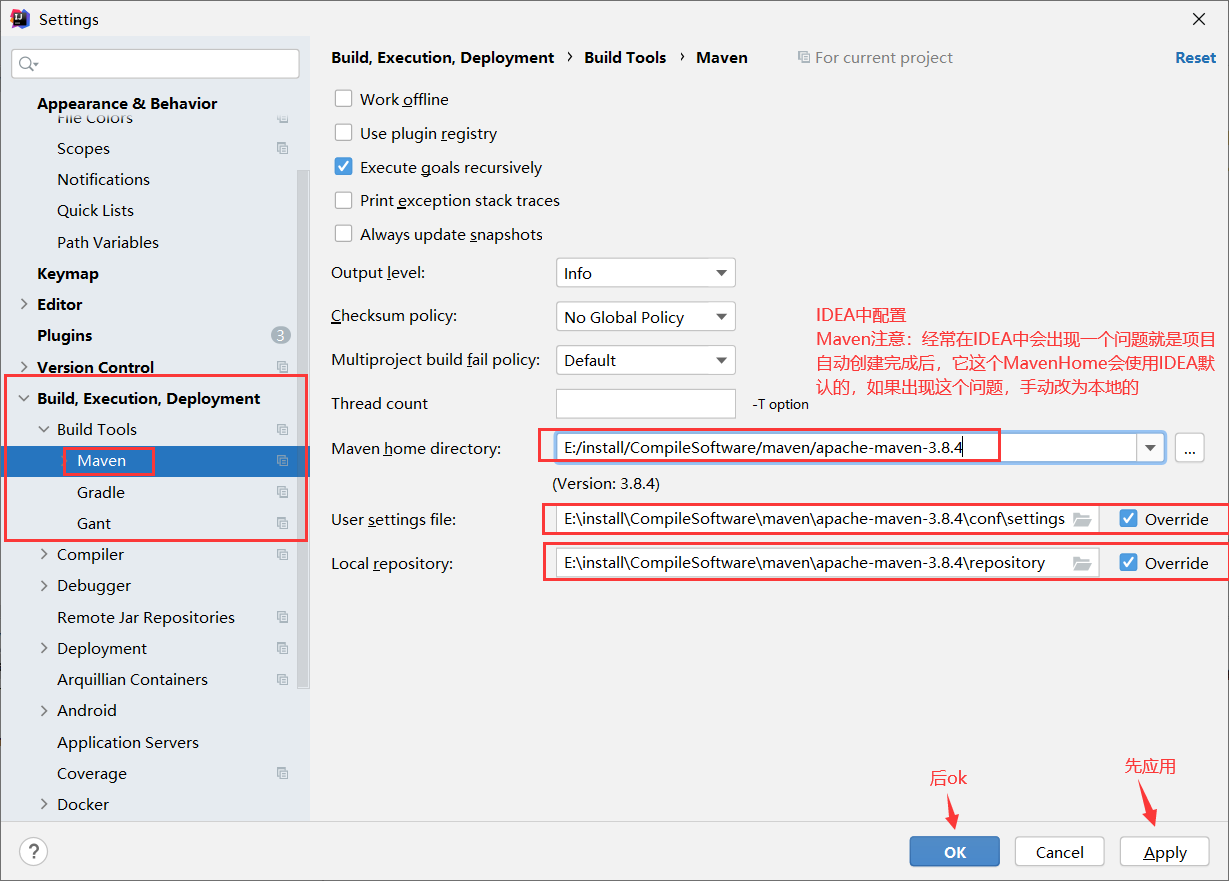Expand the Deployment node
This screenshot has width=1229, height=881.
click(x=44, y=648)
